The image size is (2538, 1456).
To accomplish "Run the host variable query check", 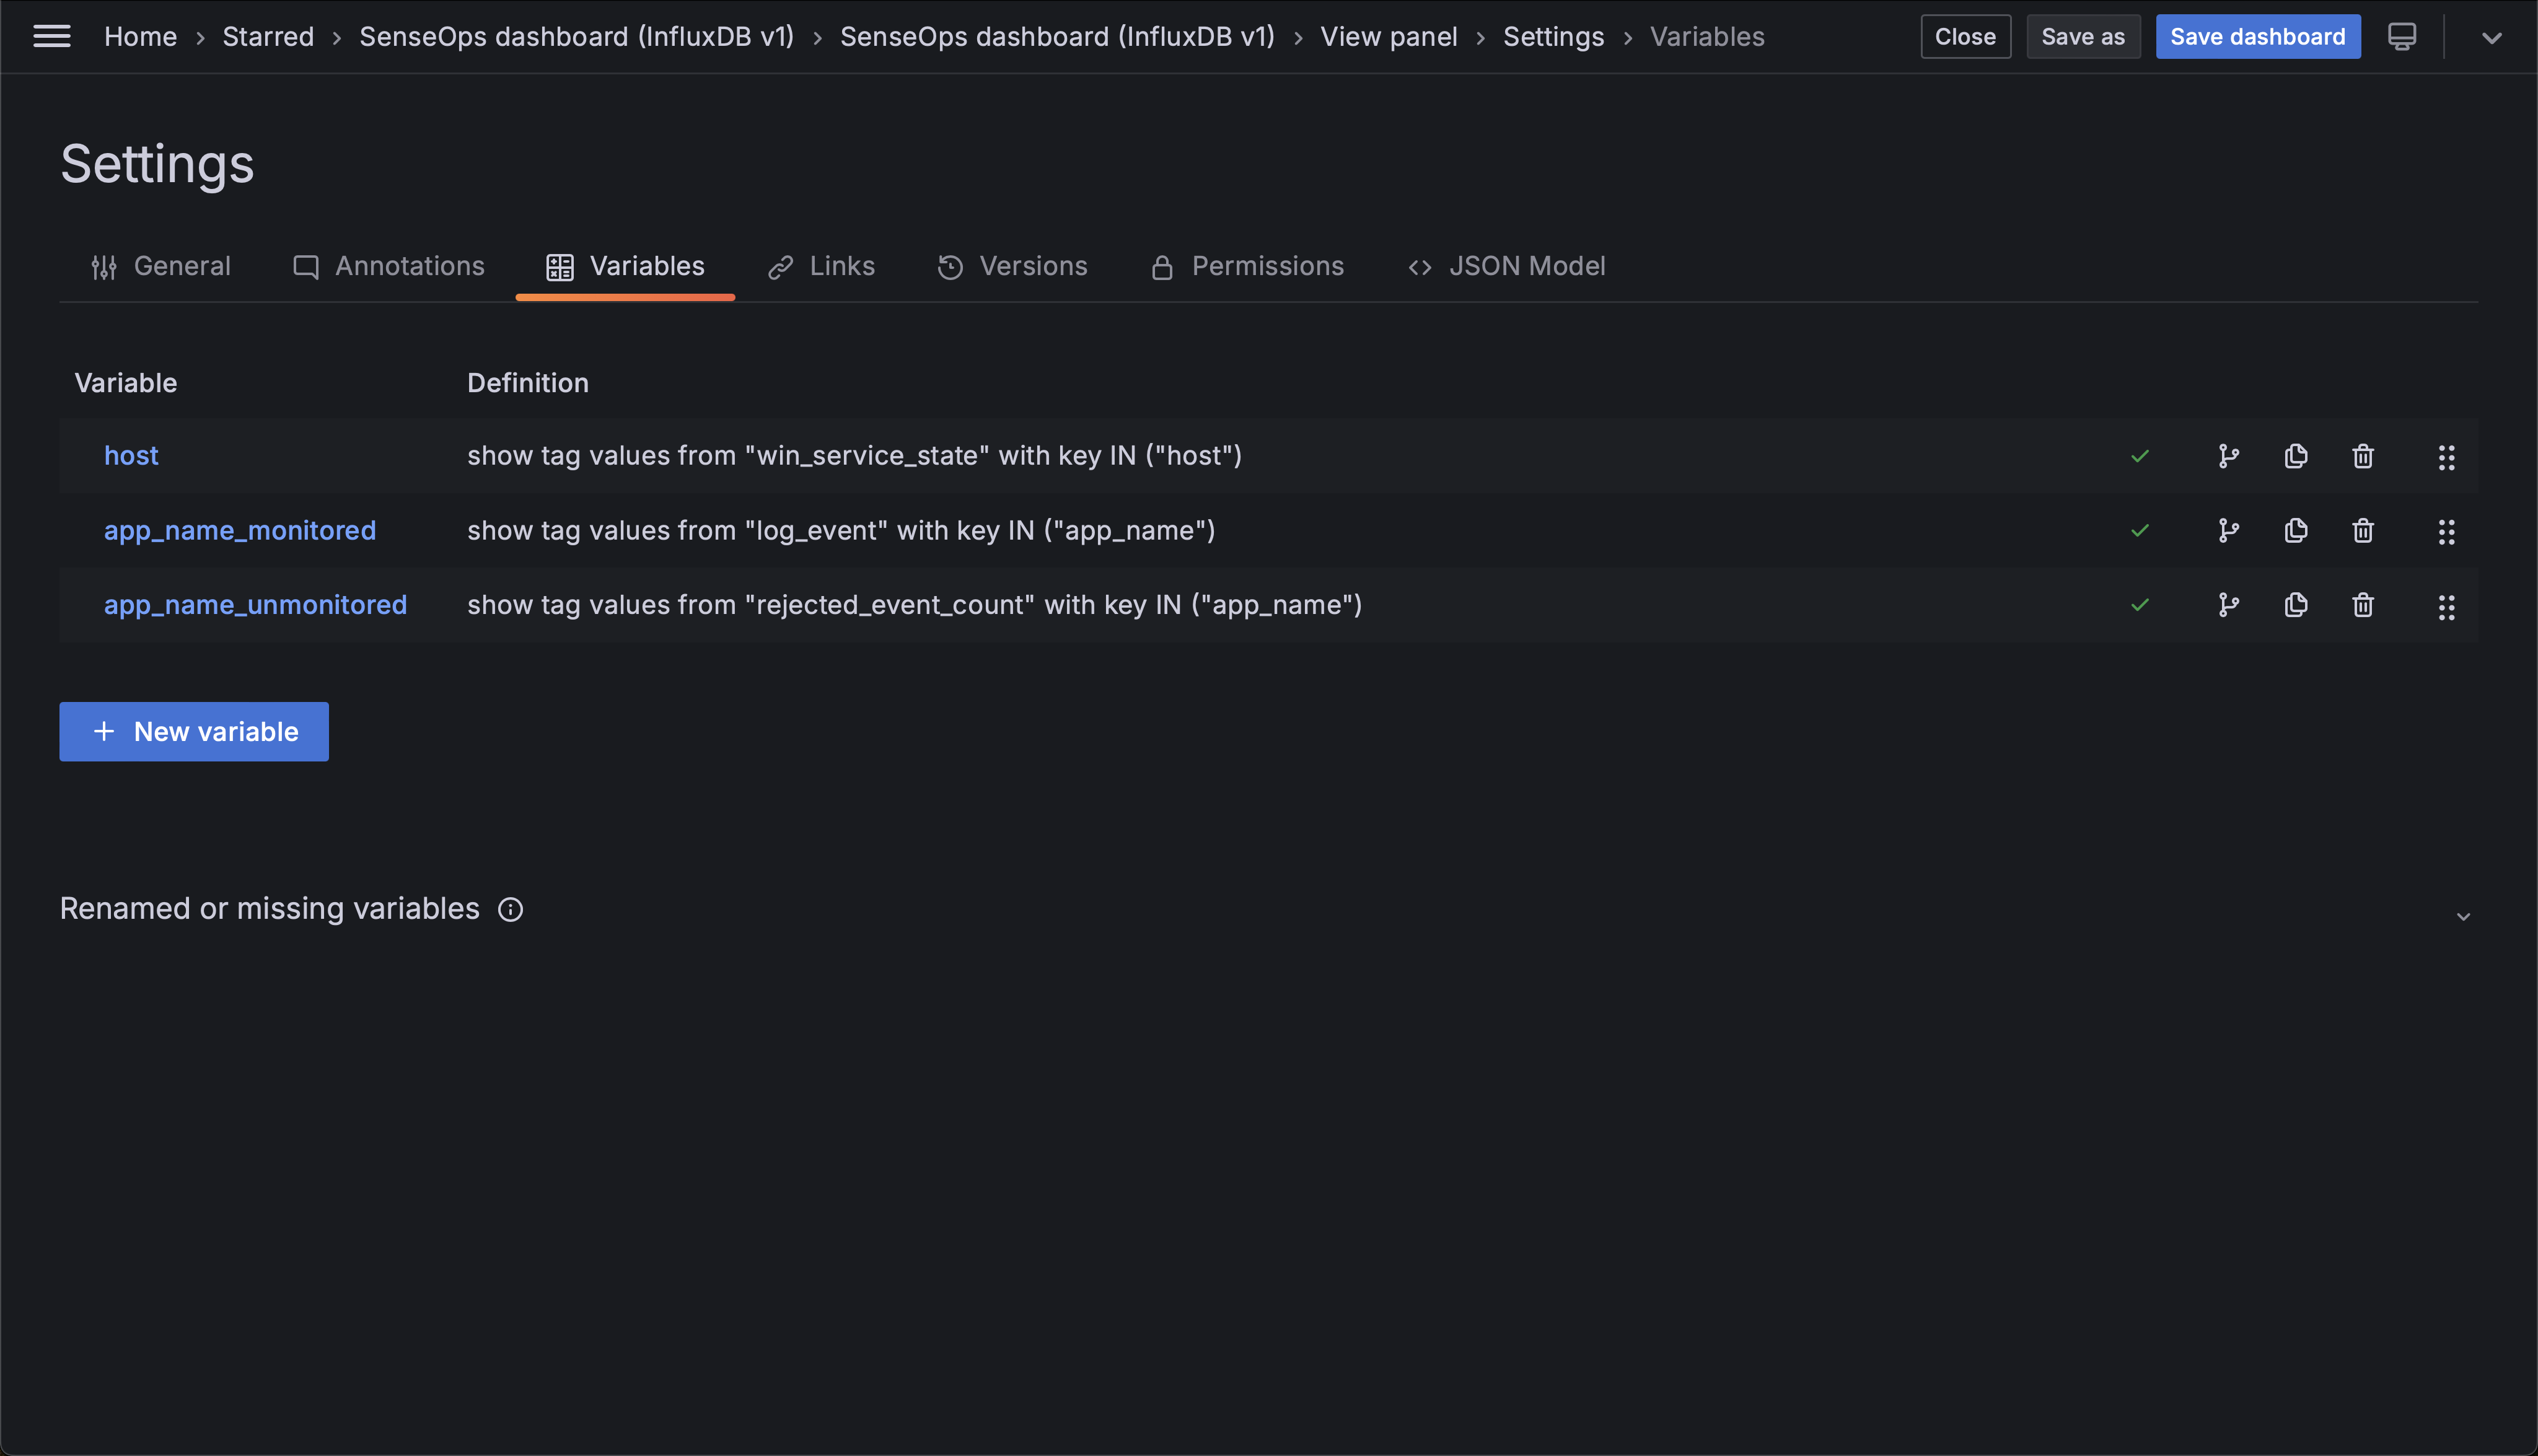I will point(2228,456).
